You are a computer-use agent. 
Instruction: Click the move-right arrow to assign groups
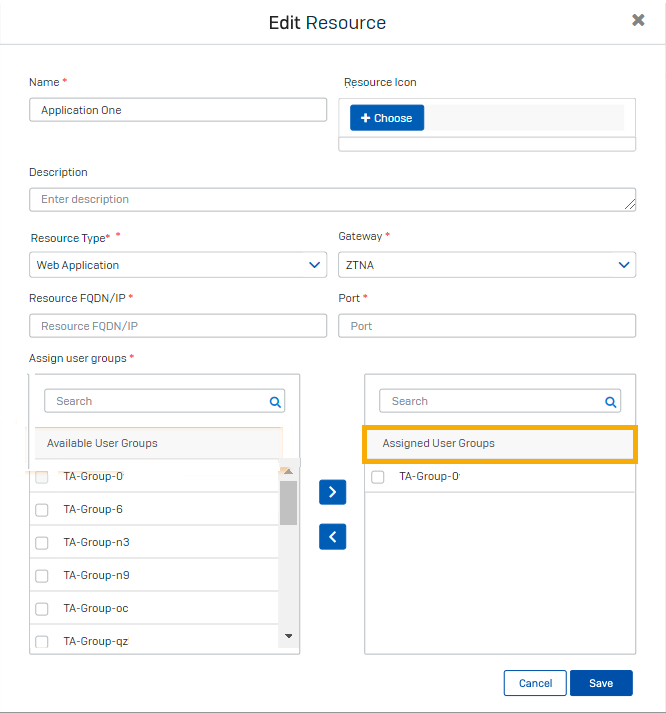coord(332,492)
